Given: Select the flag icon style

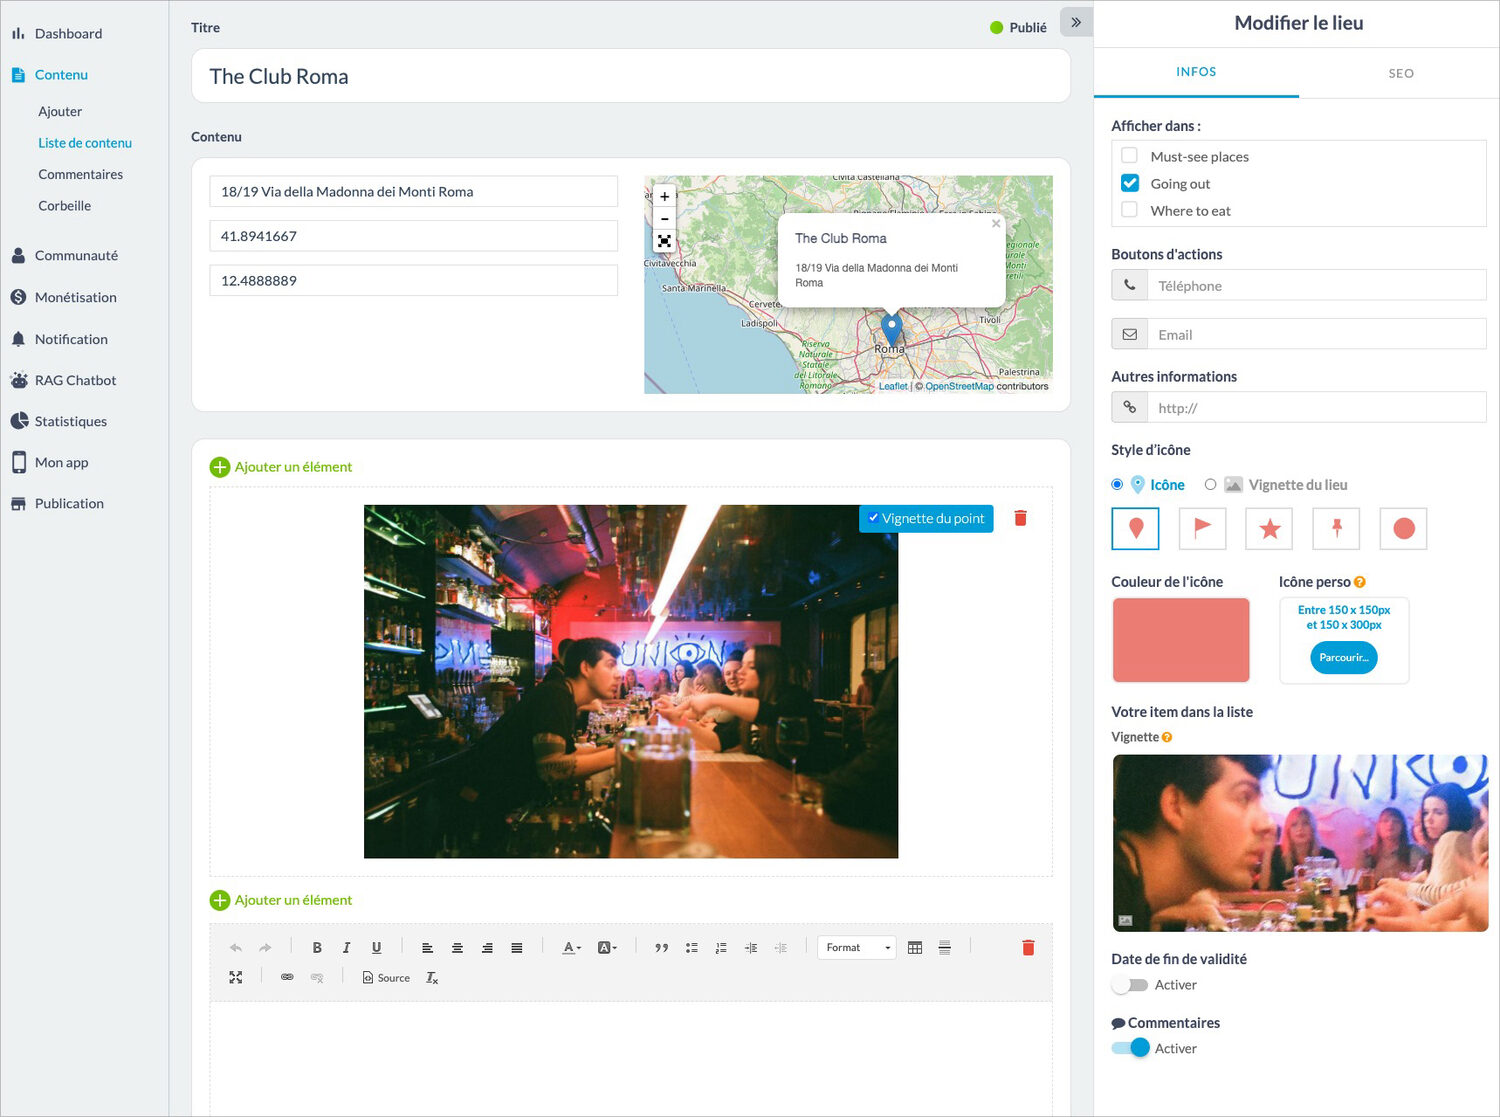Looking at the screenshot, I should tap(1202, 528).
